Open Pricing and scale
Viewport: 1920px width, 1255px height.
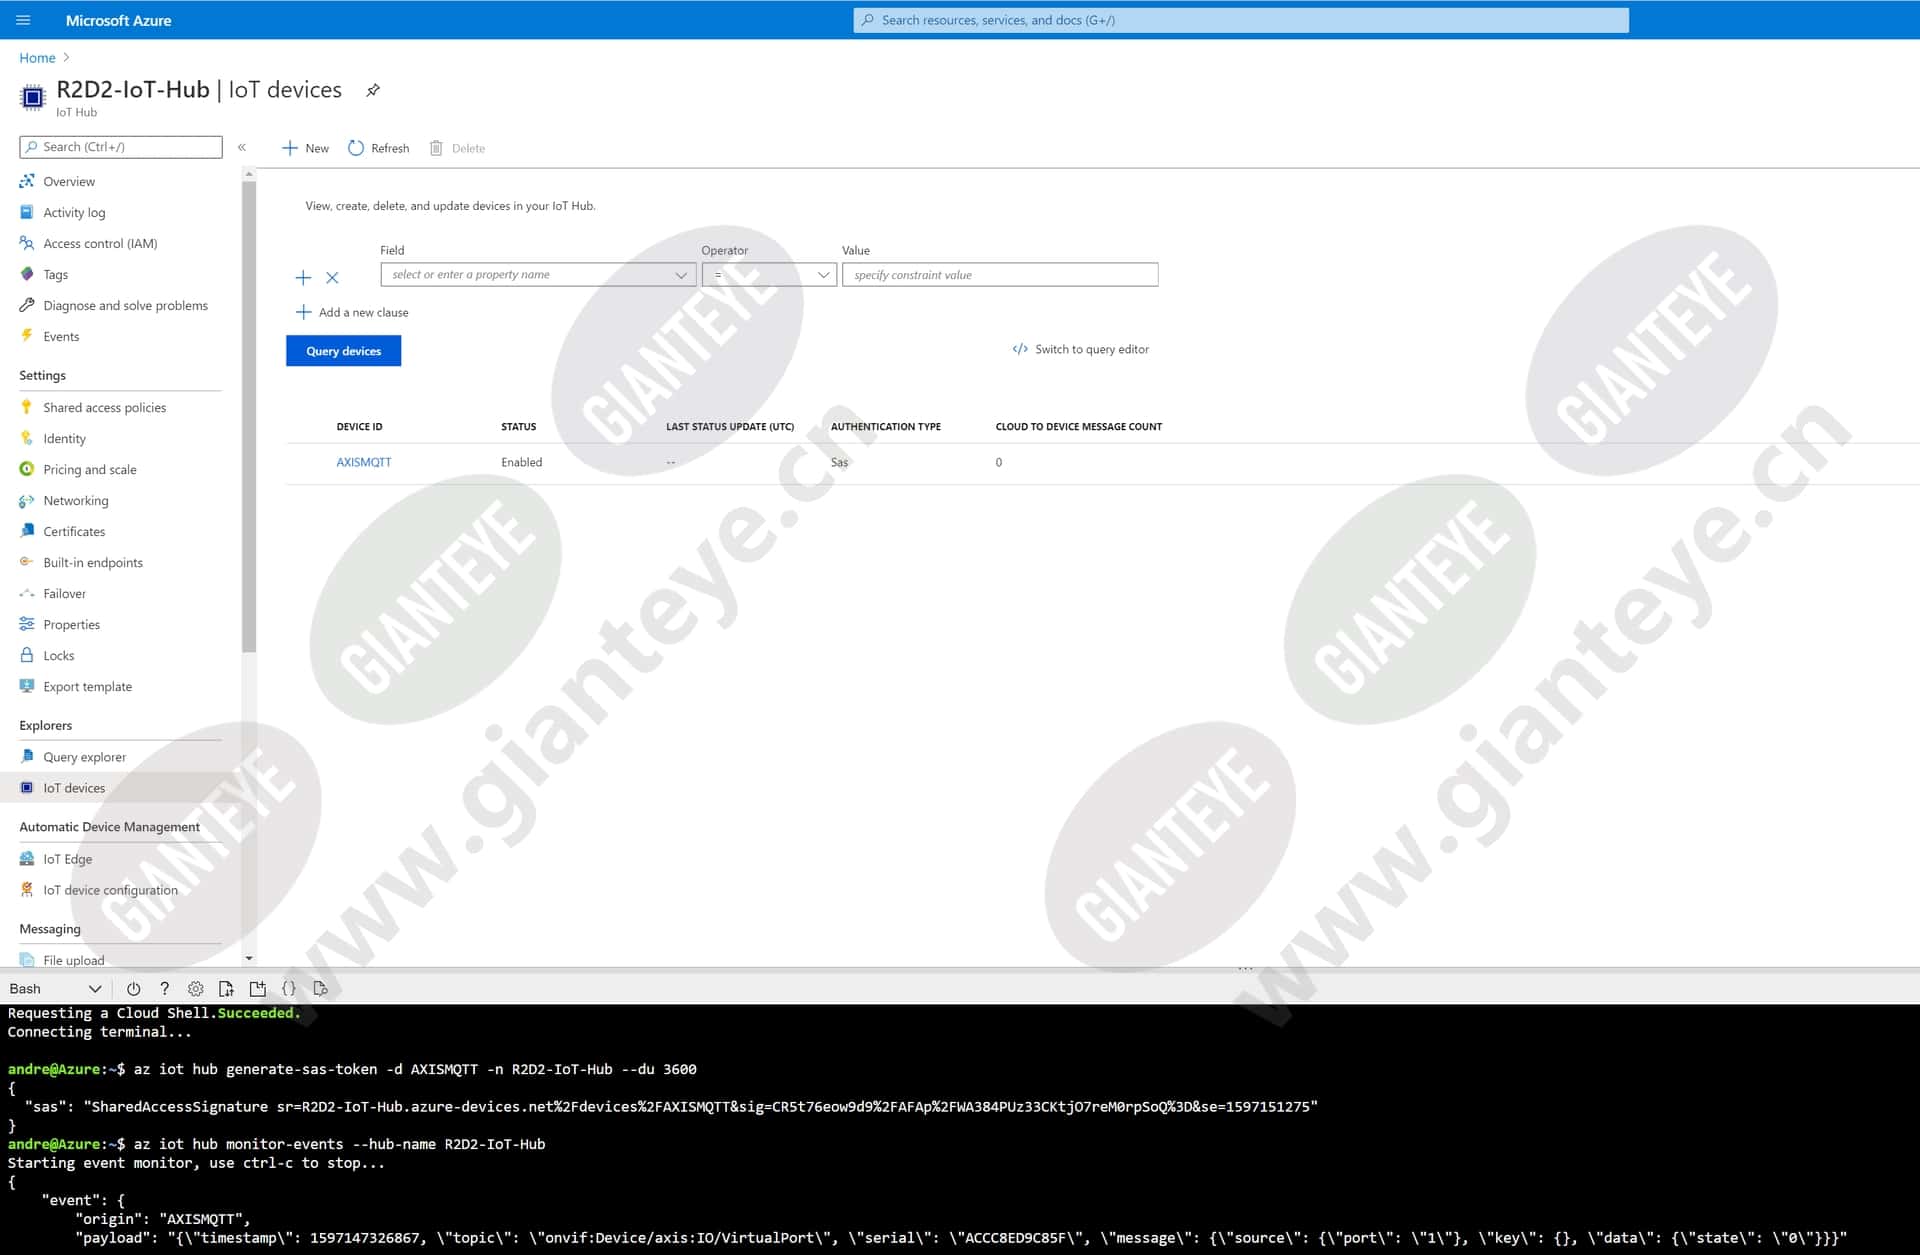coord(89,469)
